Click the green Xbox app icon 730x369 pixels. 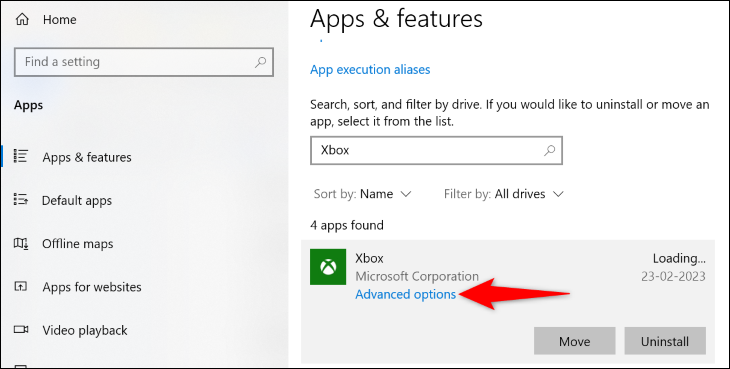[x=328, y=267]
